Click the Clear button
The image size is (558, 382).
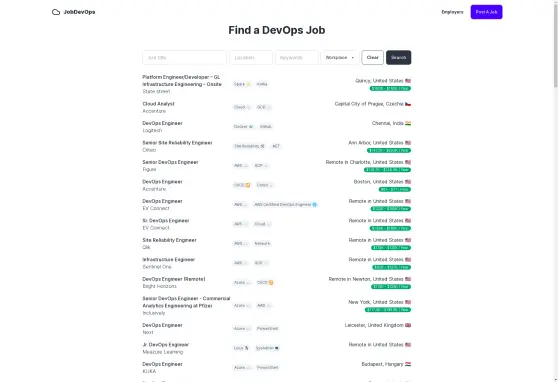click(x=372, y=58)
